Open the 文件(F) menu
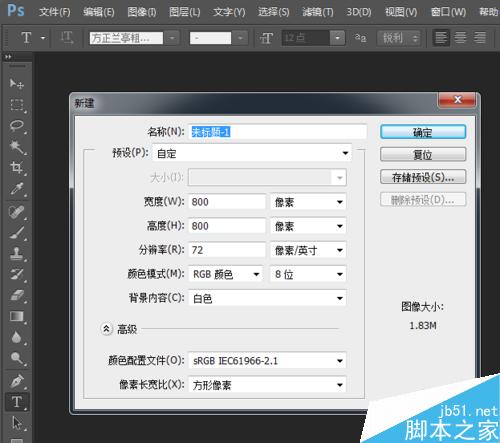This screenshot has width=500, height=443. pyautogui.click(x=55, y=12)
